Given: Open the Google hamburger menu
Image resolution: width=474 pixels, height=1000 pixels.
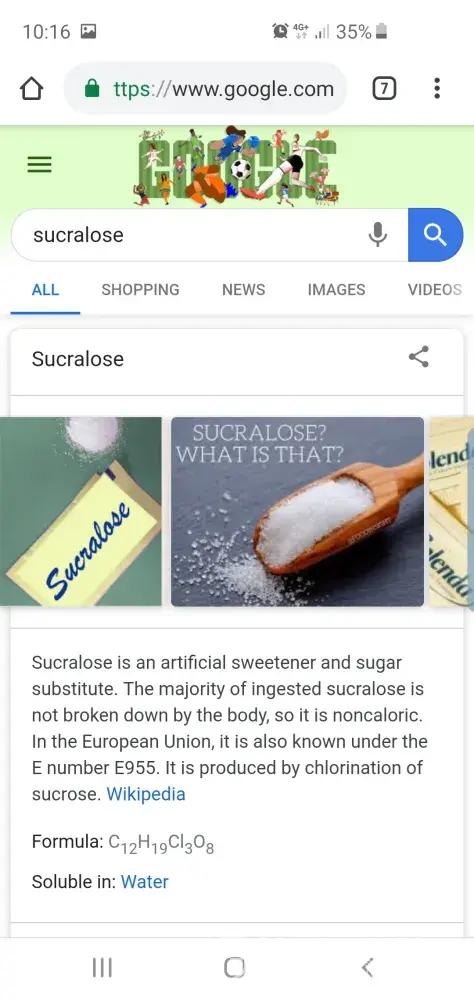Looking at the screenshot, I should [x=39, y=166].
